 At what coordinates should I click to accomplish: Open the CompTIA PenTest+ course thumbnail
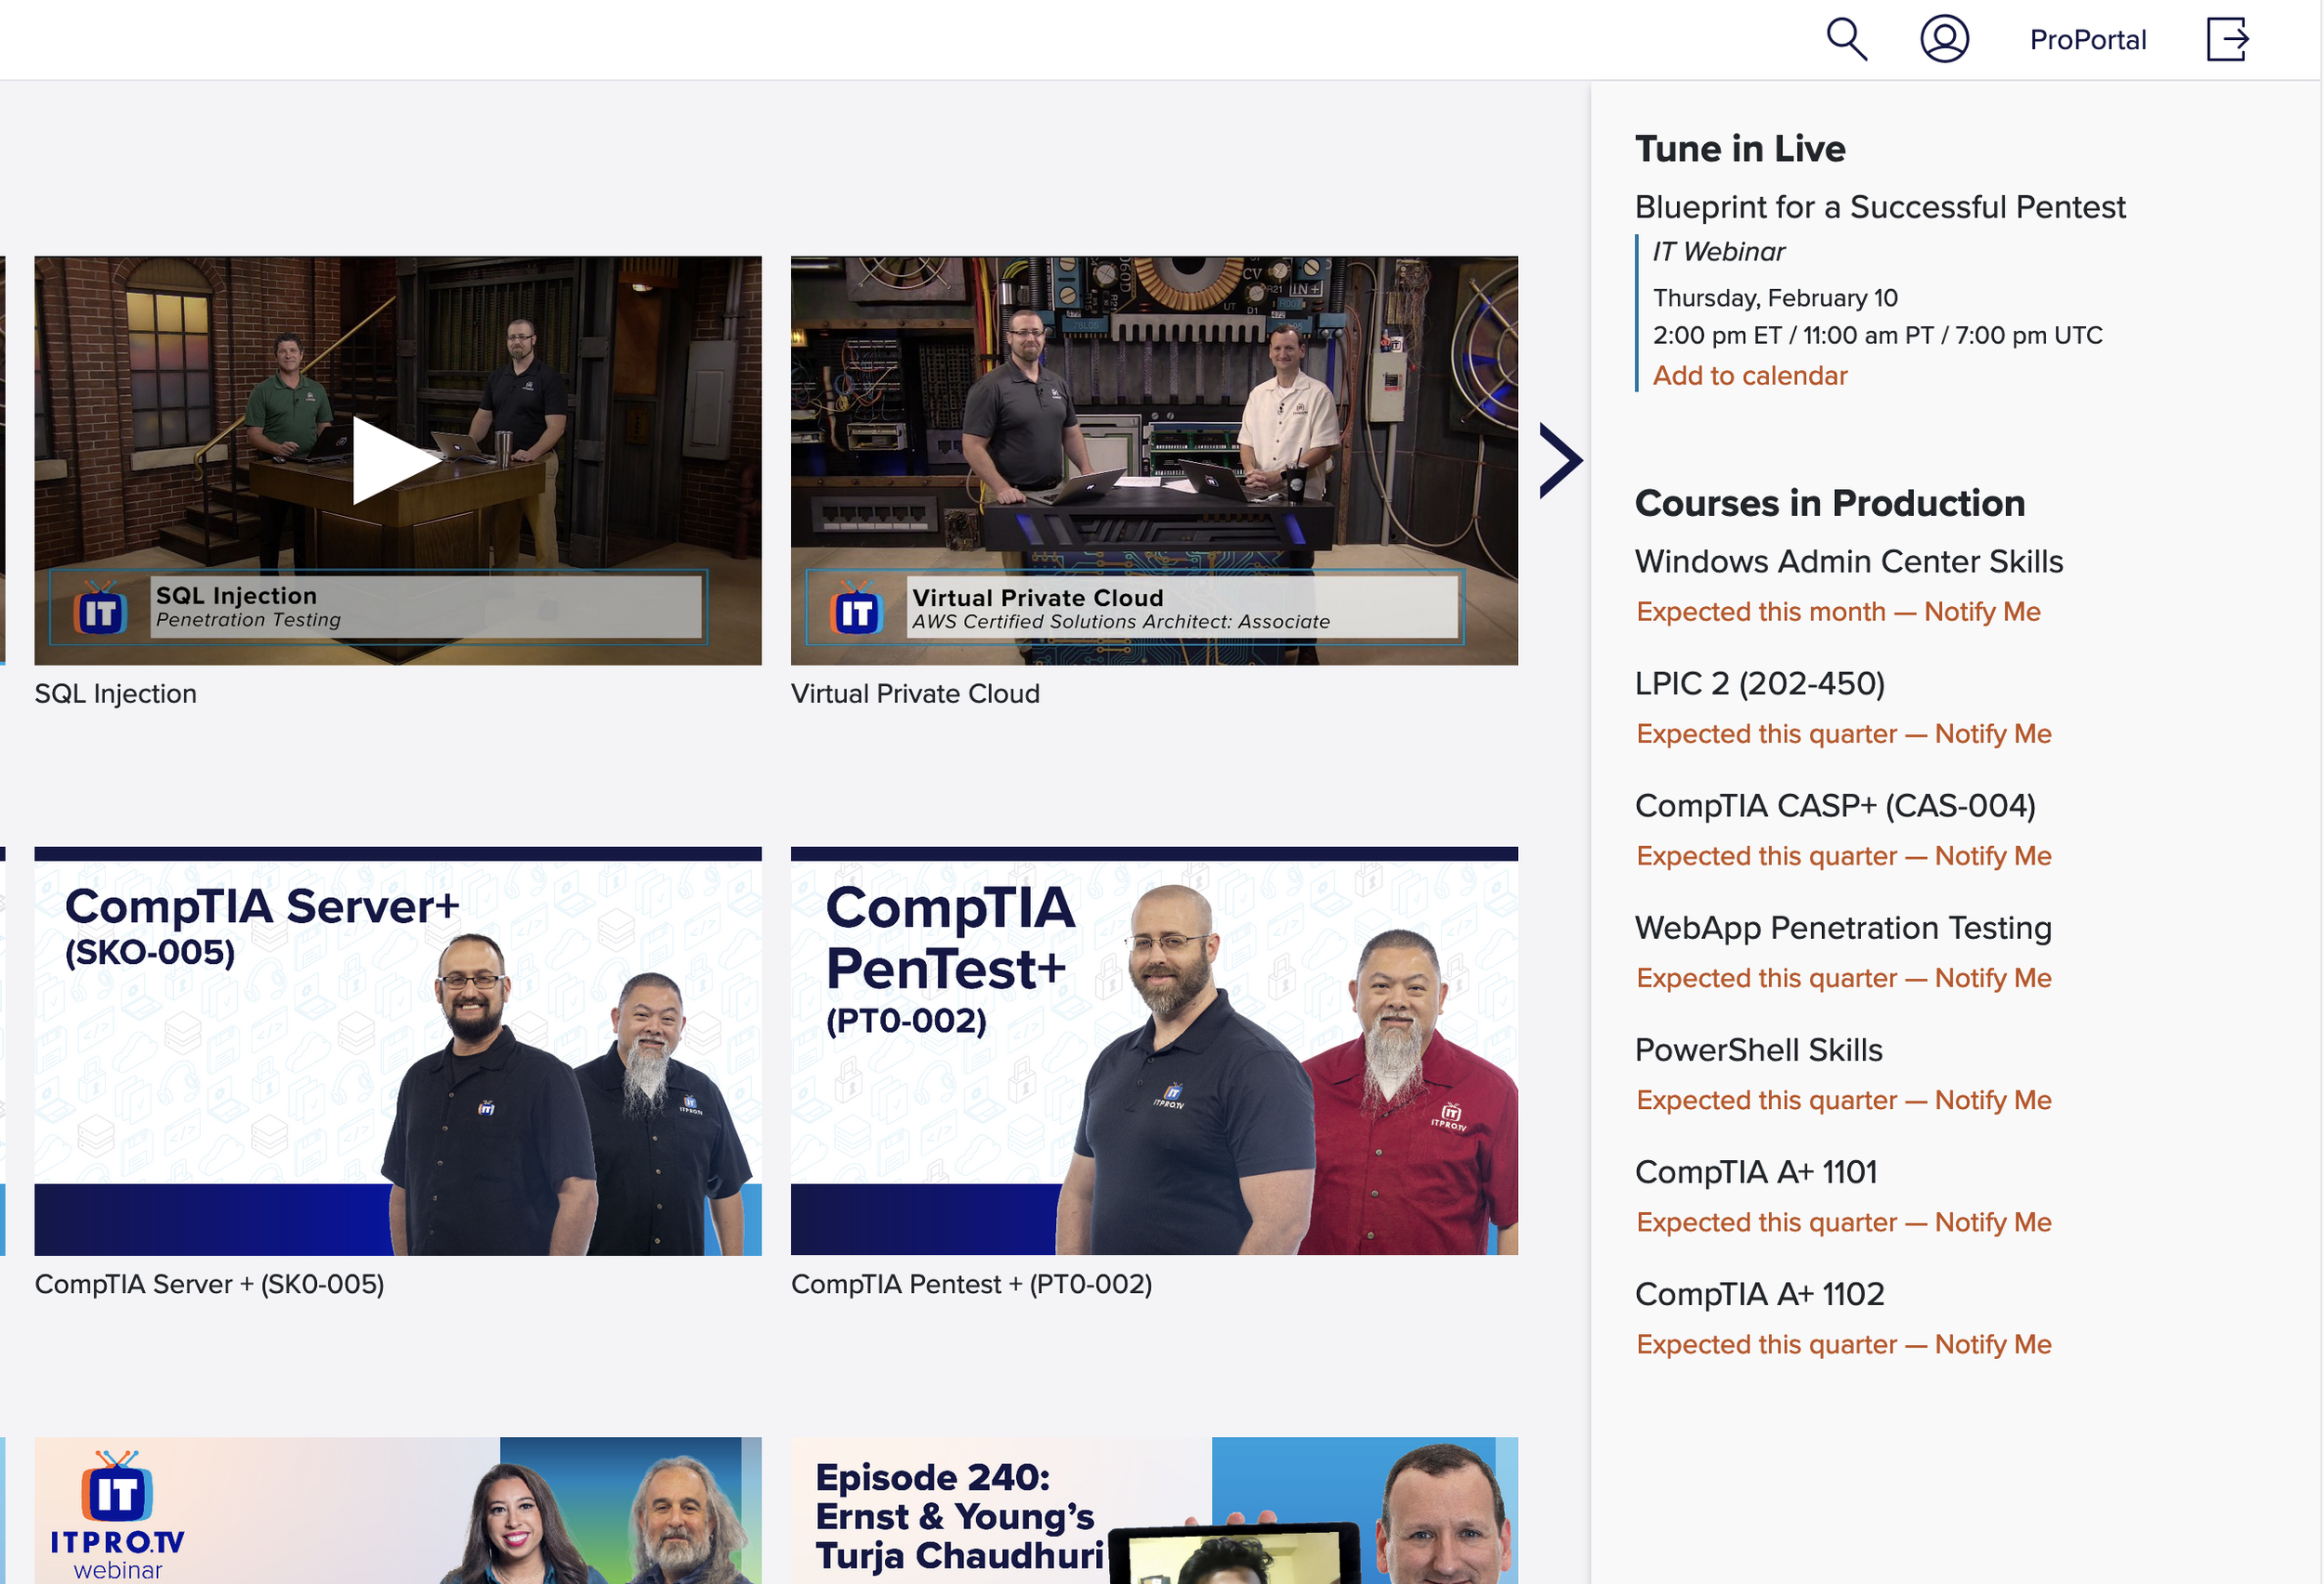pos(1154,1051)
